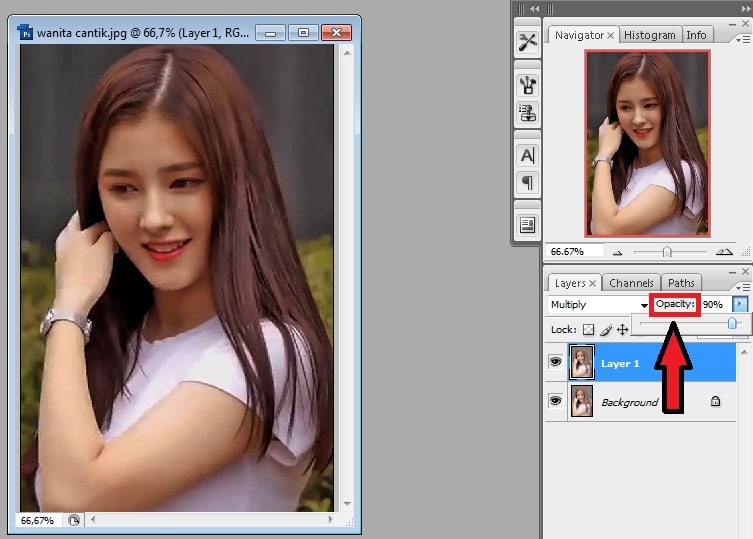753x539 pixels.
Task: Toggle lock transparent pixels
Action: click(x=588, y=329)
